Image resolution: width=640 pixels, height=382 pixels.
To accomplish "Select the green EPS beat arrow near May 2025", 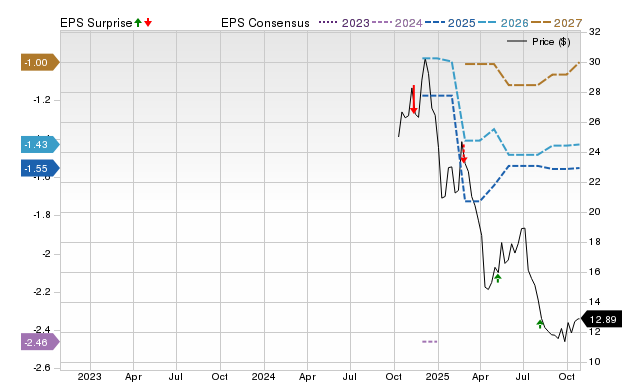I will coord(498,278).
